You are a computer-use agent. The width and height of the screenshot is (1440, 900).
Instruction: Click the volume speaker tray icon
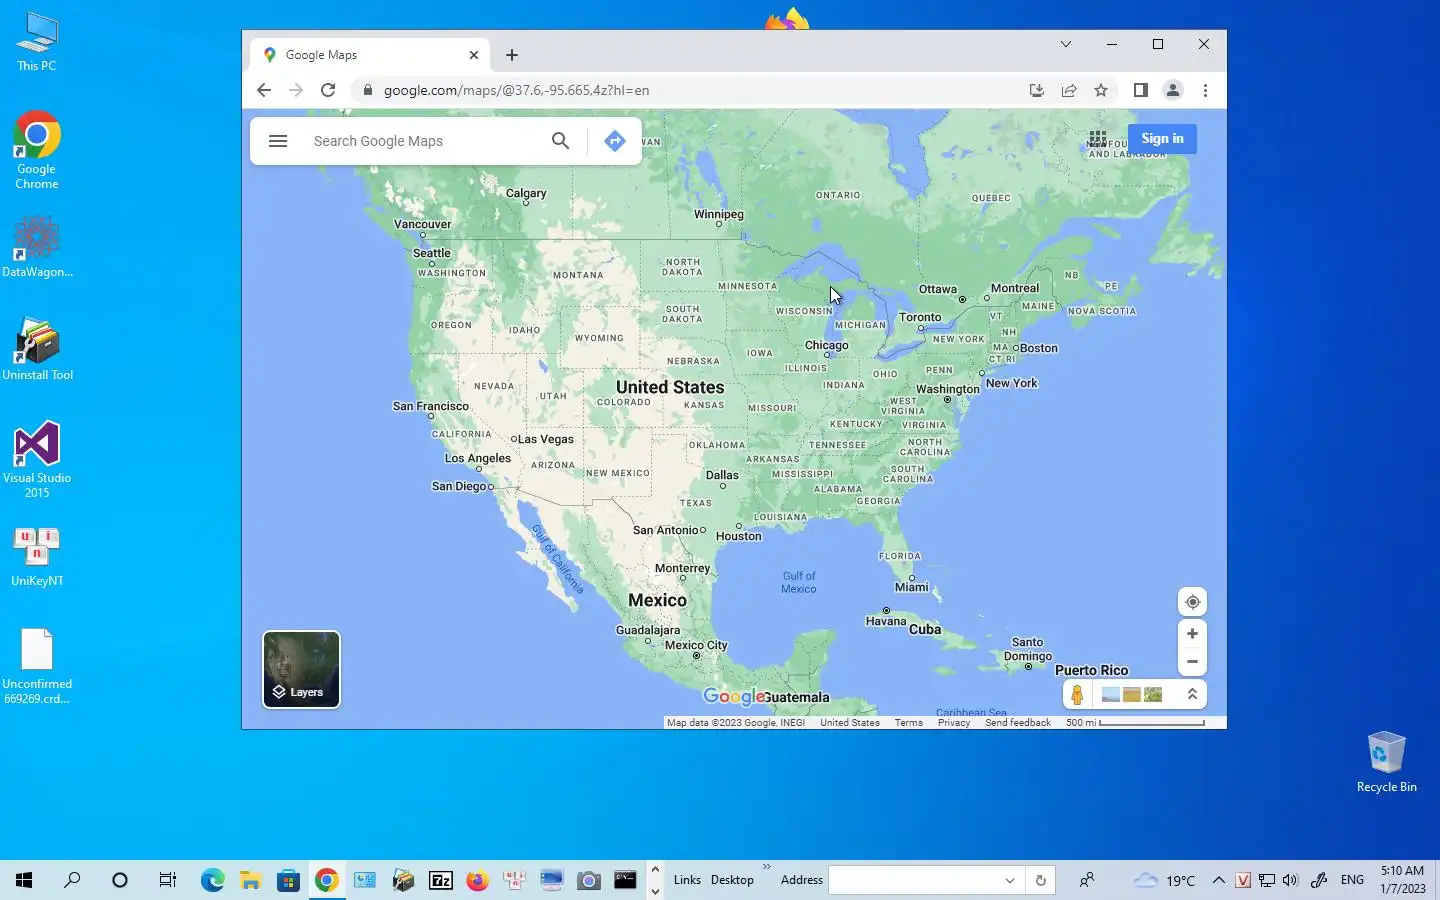coord(1290,880)
